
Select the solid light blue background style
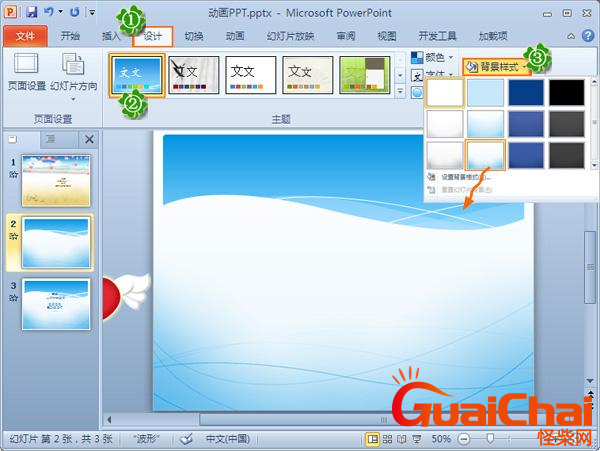pos(485,92)
